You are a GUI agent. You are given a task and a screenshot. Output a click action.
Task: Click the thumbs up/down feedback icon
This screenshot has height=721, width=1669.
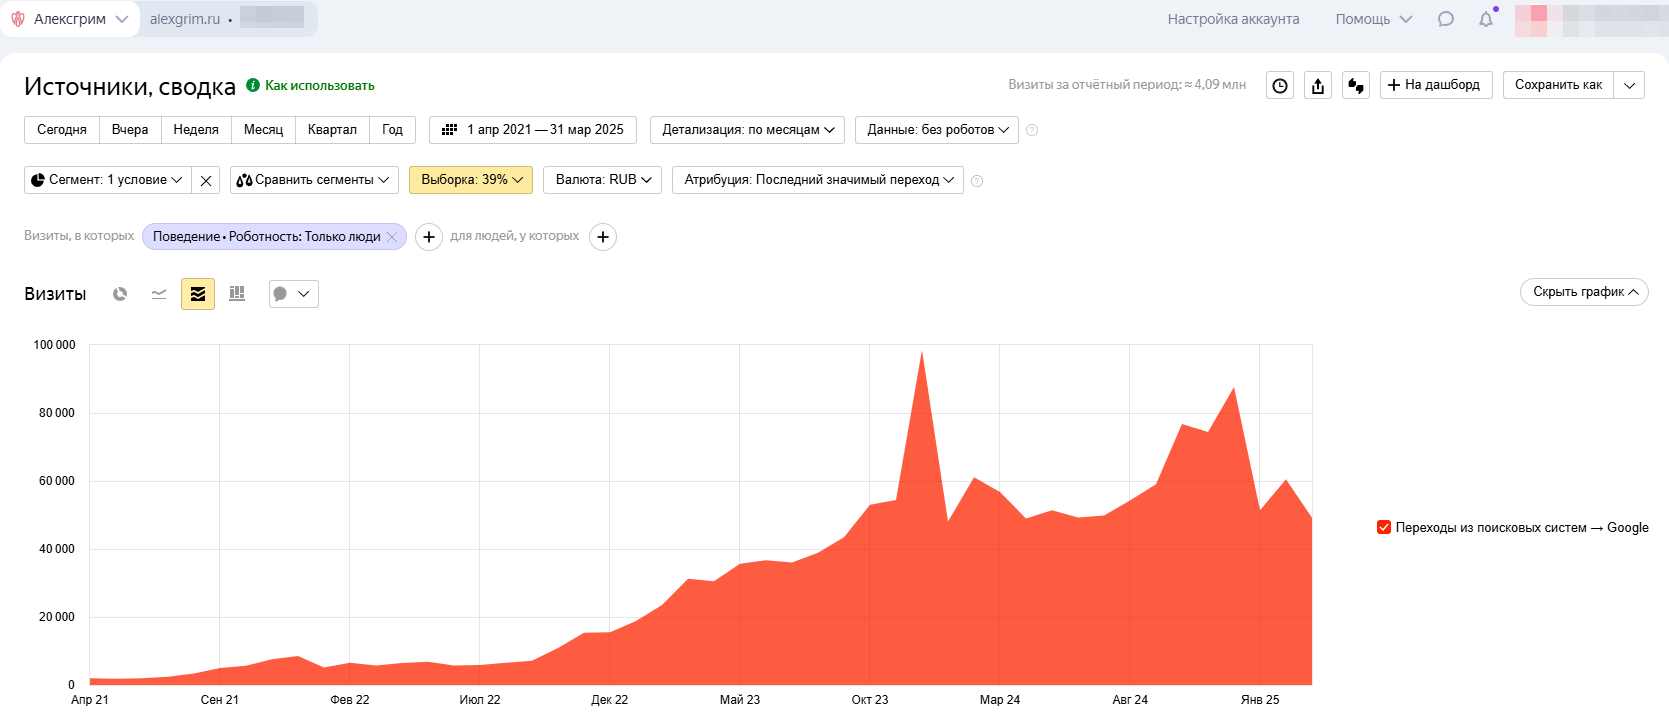pos(1356,85)
